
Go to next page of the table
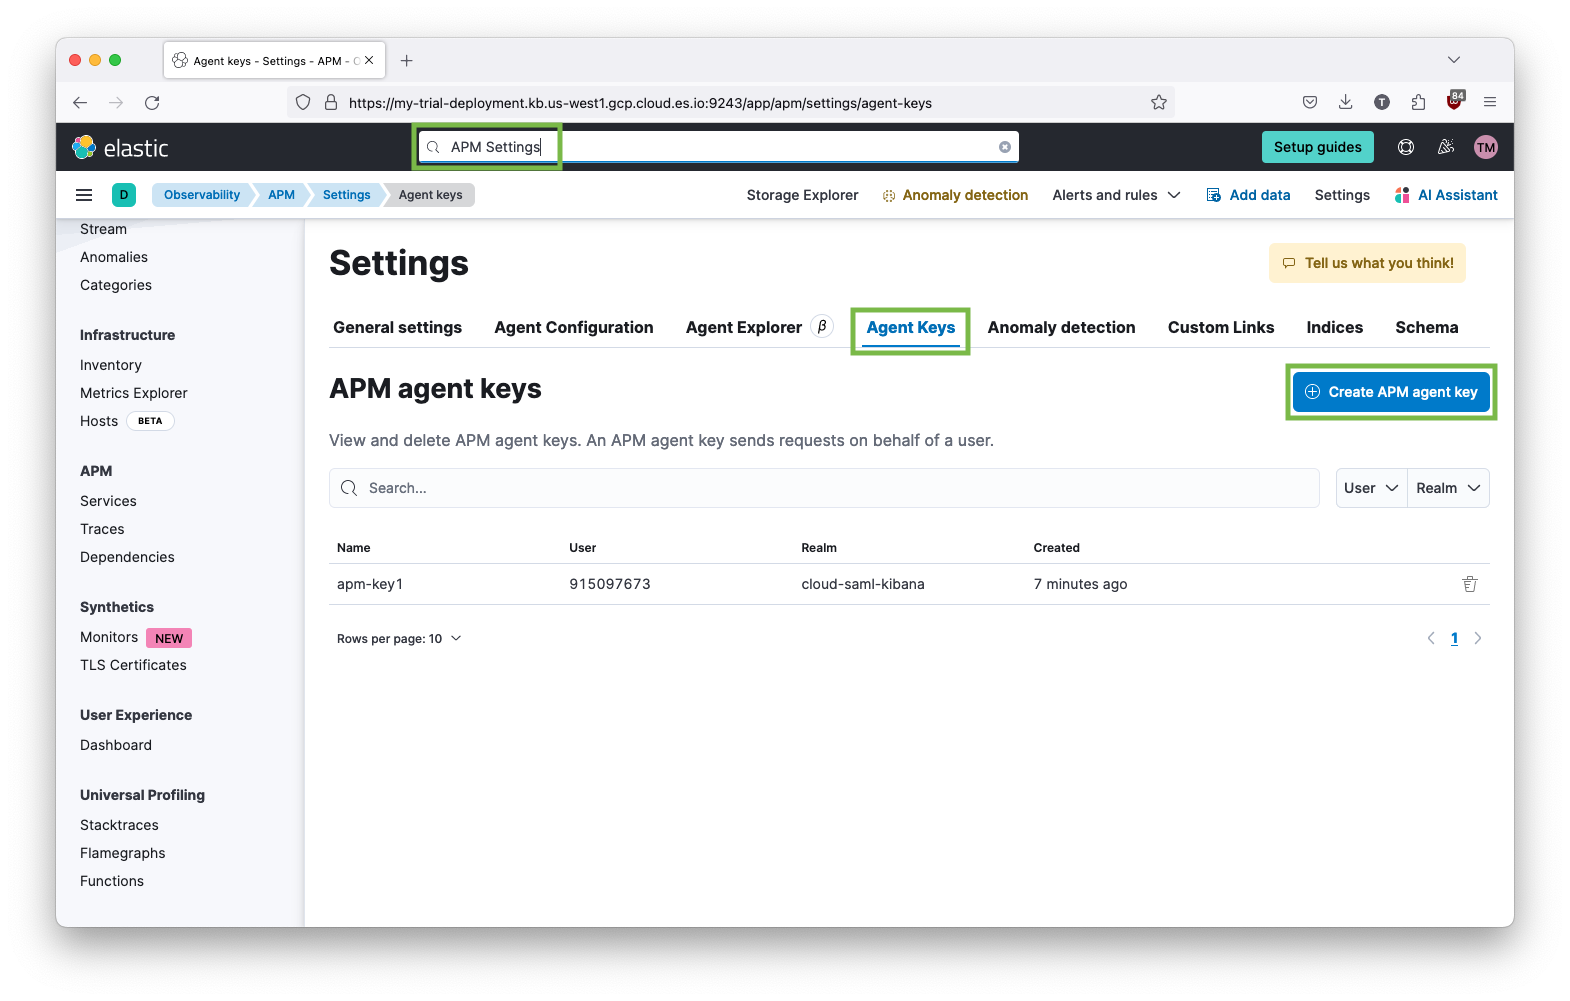1478,638
